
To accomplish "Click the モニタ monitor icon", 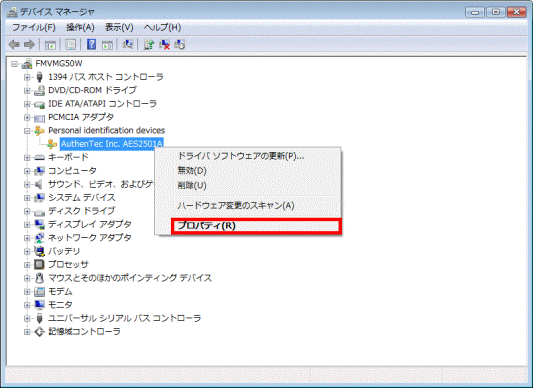I will coord(39,305).
